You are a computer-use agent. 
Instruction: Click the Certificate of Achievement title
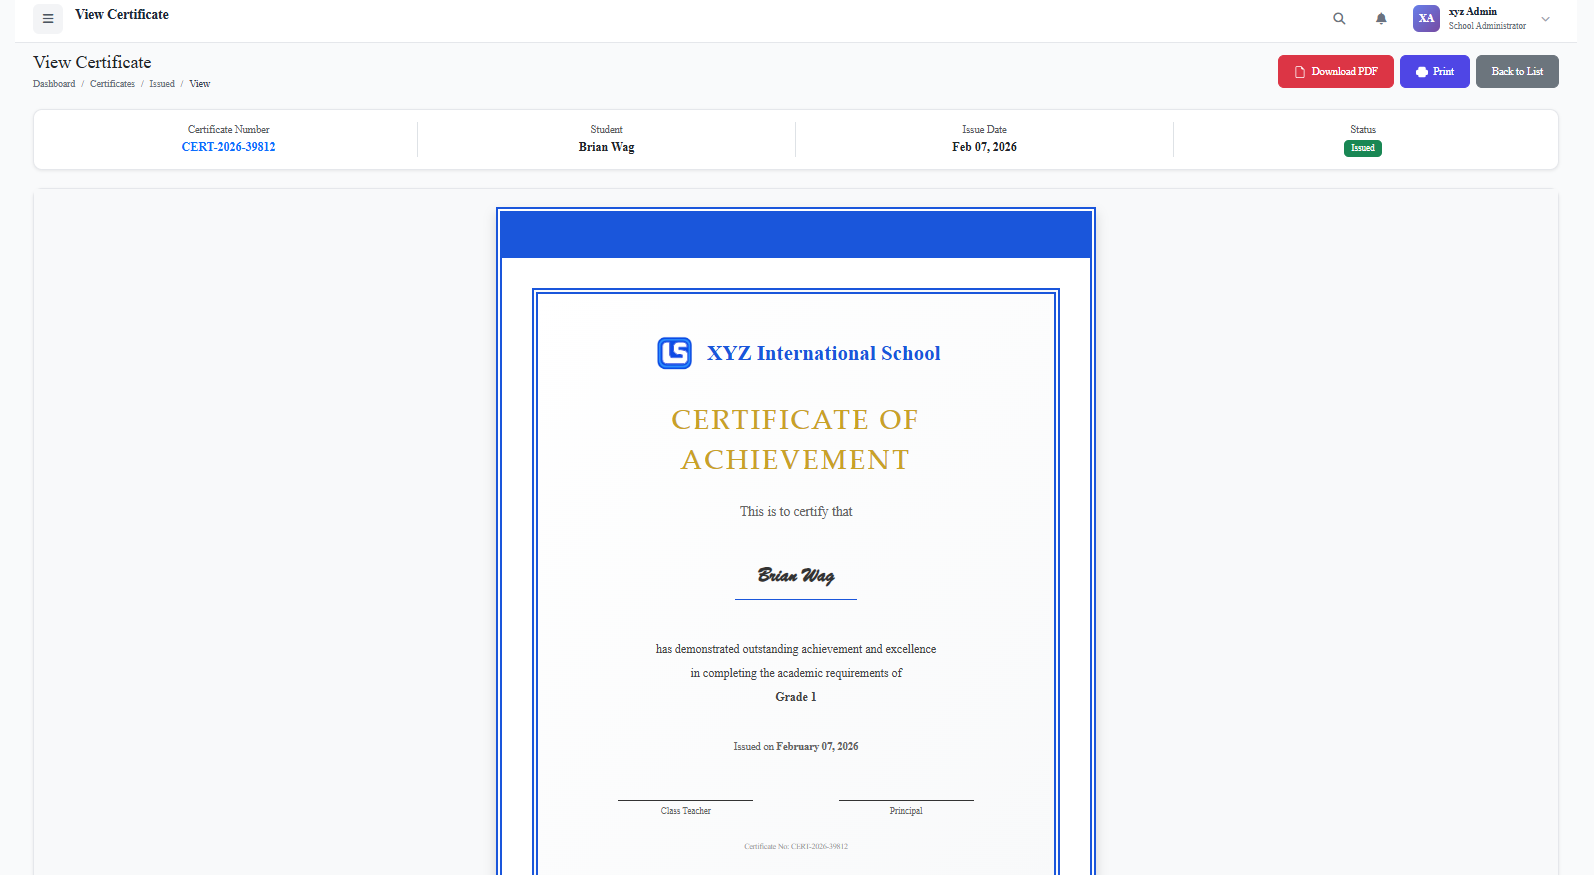tap(795, 439)
